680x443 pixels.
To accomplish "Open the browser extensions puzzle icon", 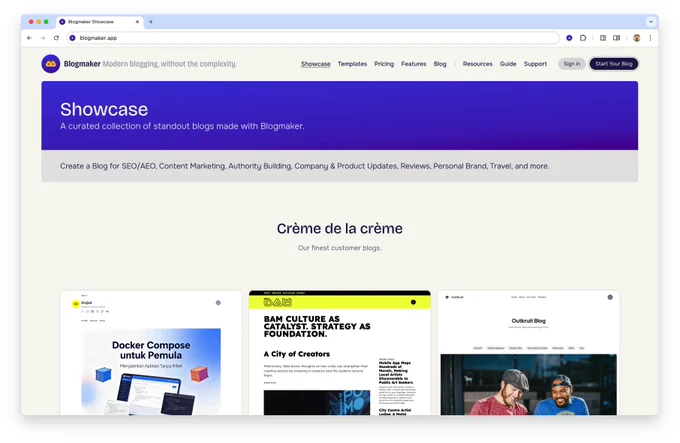I will click(x=583, y=38).
